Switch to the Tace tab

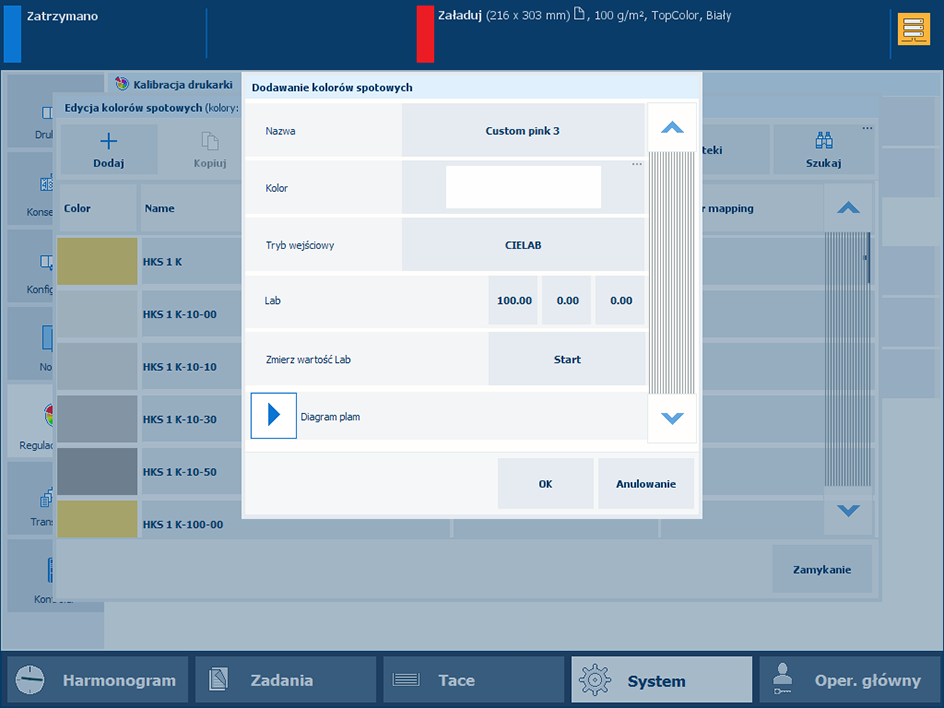coord(474,680)
